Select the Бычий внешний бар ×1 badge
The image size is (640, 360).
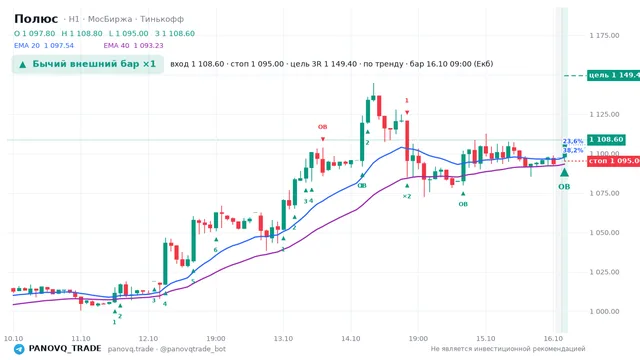click(x=88, y=64)
